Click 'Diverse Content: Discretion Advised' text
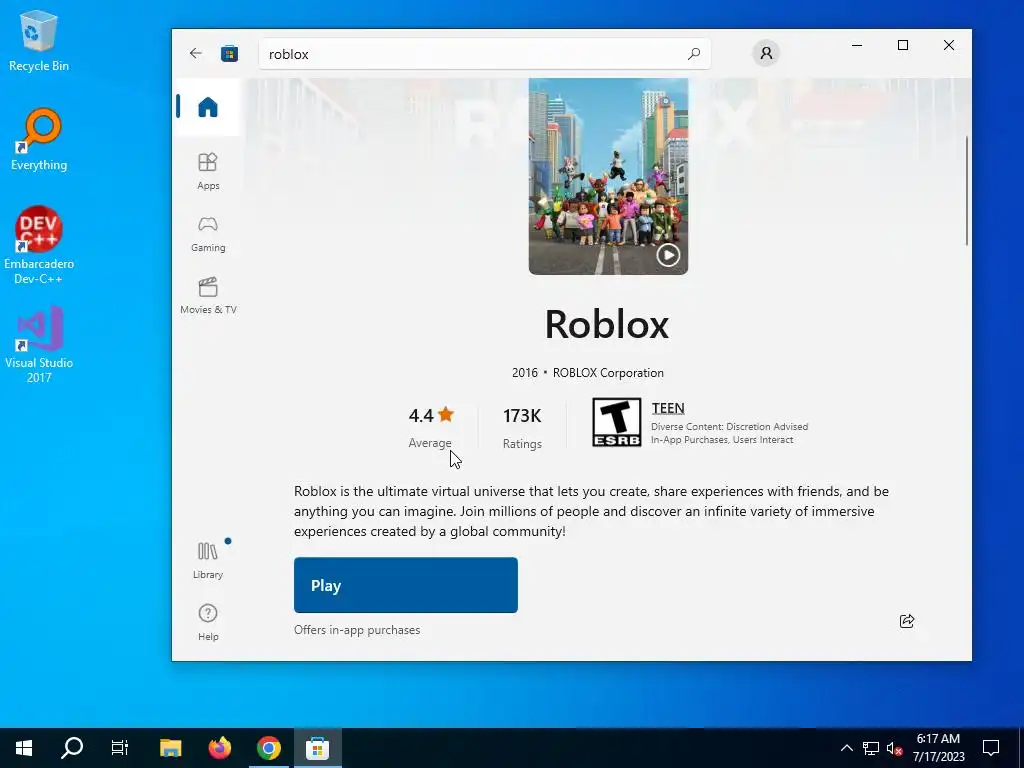 coord(729,426)
